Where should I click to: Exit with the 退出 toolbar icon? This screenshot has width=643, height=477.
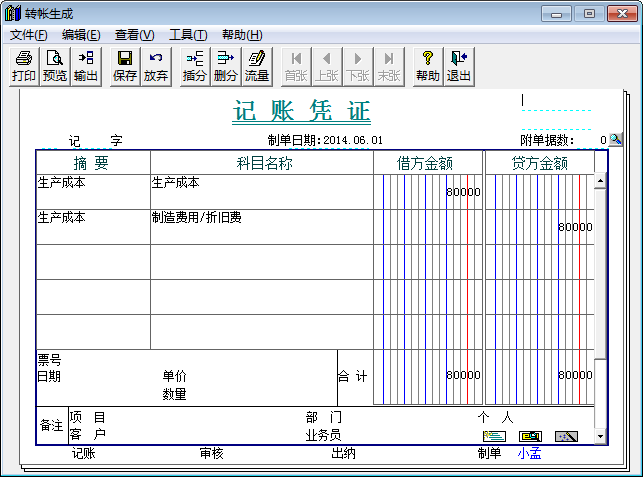point(459,66)
